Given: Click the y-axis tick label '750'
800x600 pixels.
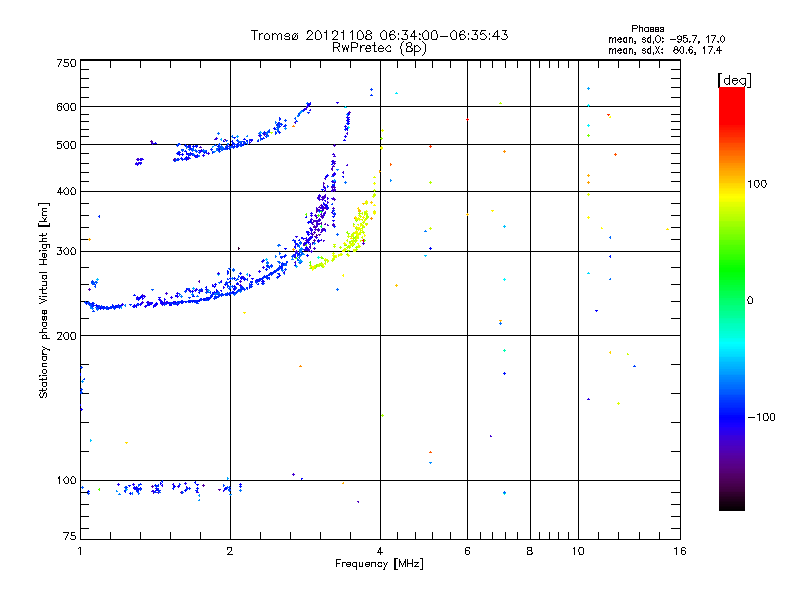Looking at the screenshot, I should point(66,63).
